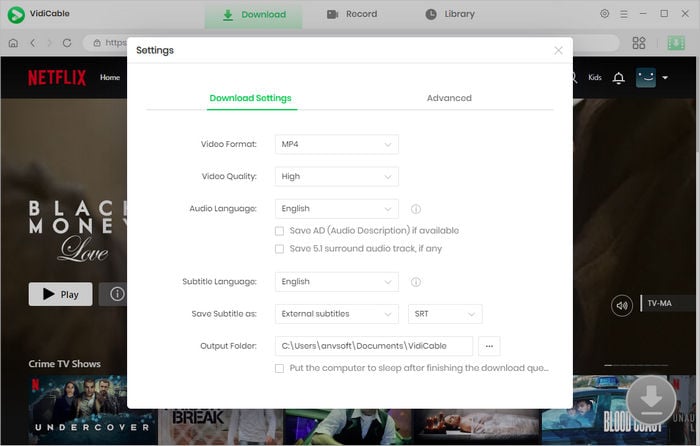Open the Download tab

coord(254,14)
